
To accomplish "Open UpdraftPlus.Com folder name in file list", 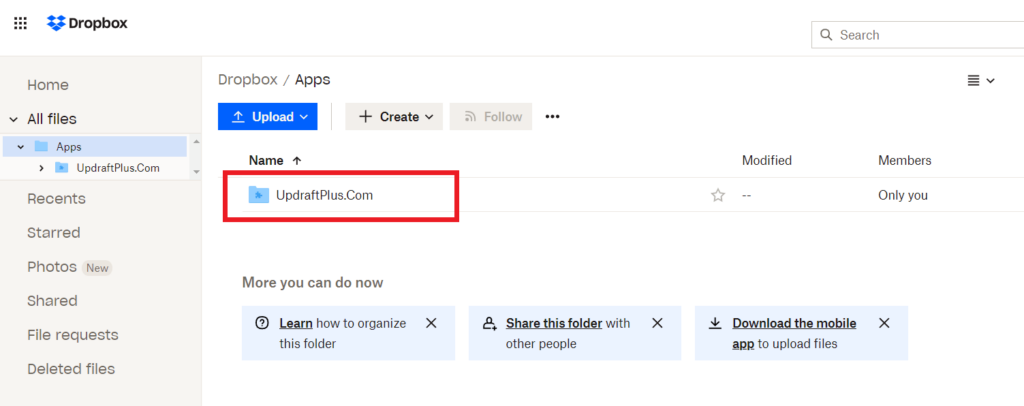I will click(325, 195).
